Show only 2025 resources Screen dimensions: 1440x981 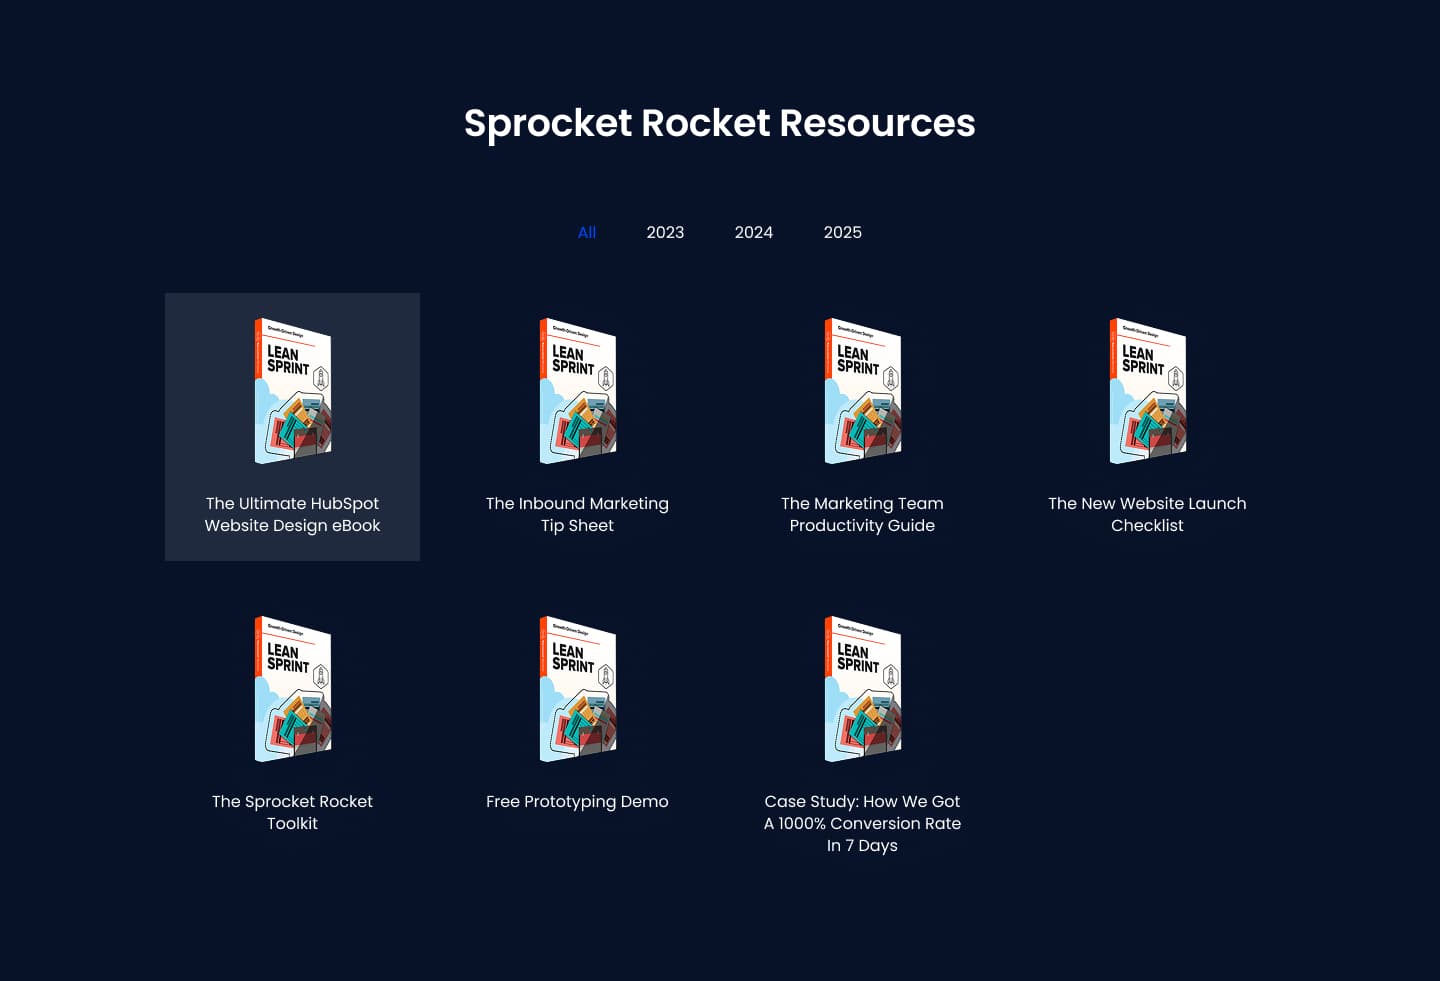842,232
